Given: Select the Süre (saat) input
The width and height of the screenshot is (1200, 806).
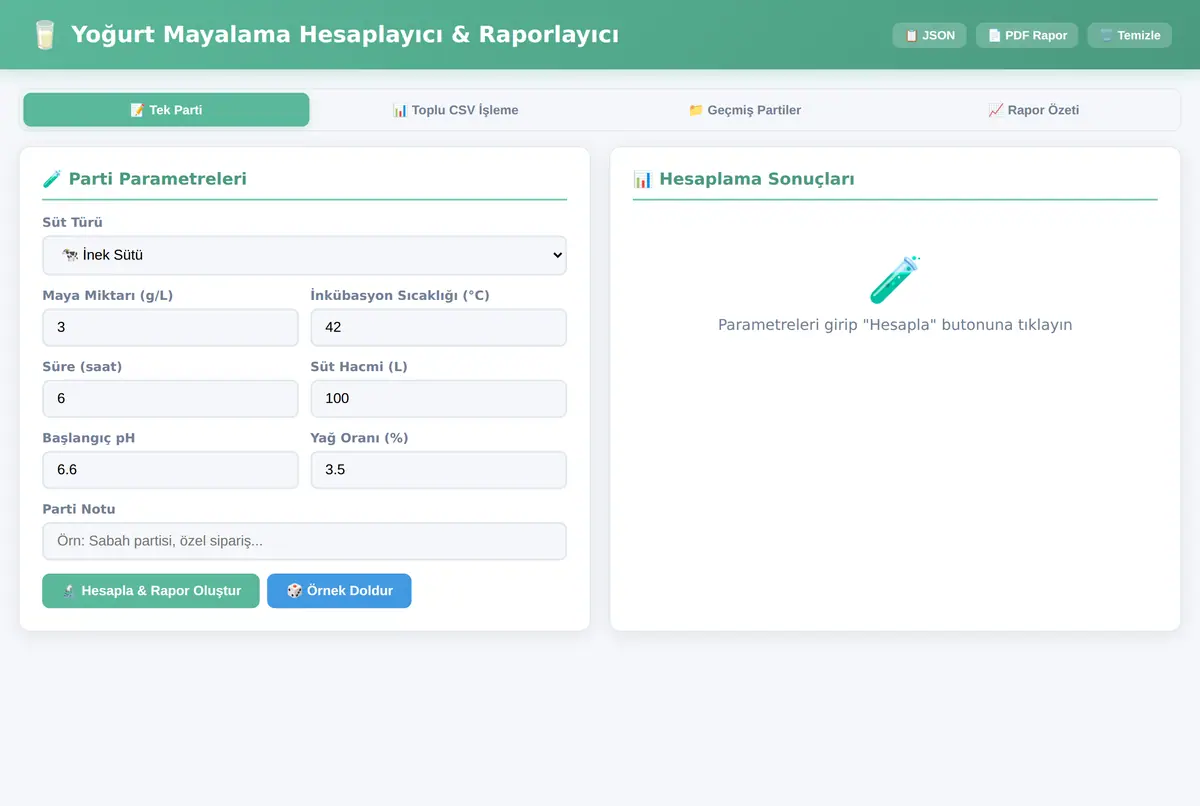Looking at the screenshot, I should [x=170, y=398].
